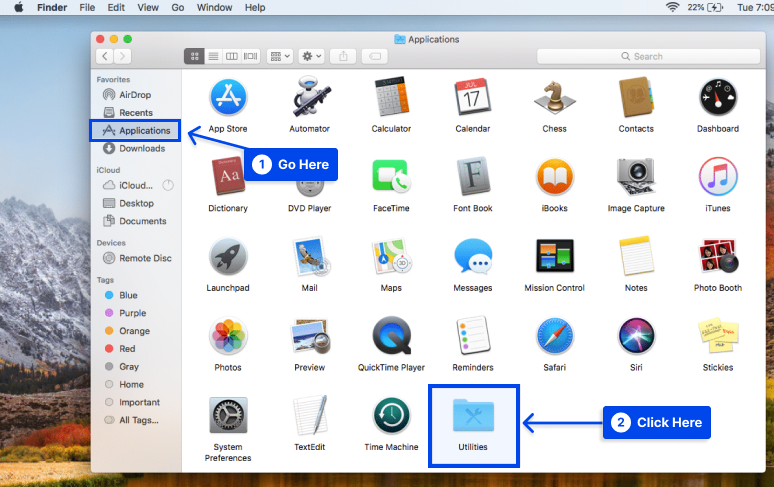Click the Share toolbar button
Screen dimensions: 774x487
343,56
